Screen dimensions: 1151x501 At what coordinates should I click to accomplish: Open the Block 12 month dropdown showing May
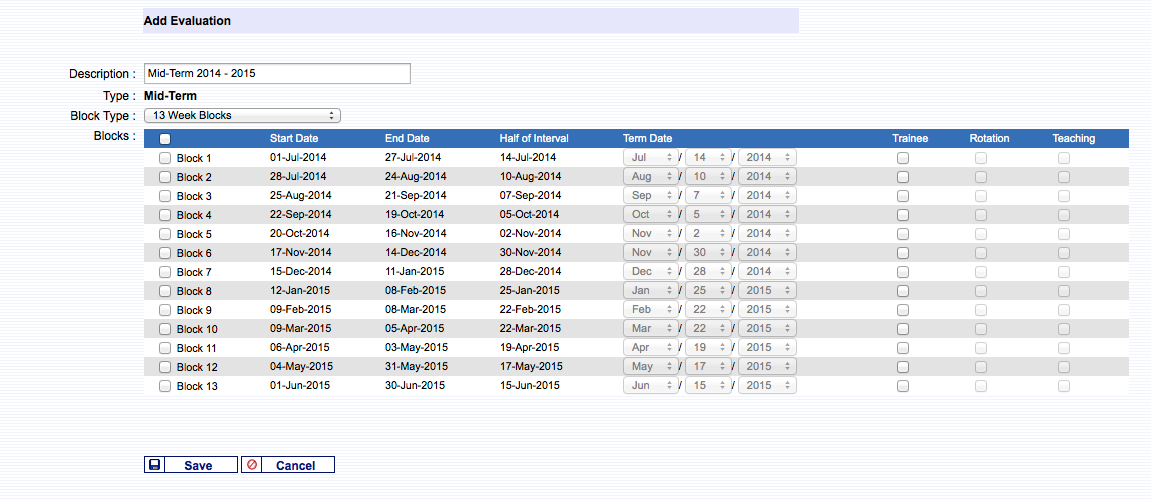coord(649,367)
